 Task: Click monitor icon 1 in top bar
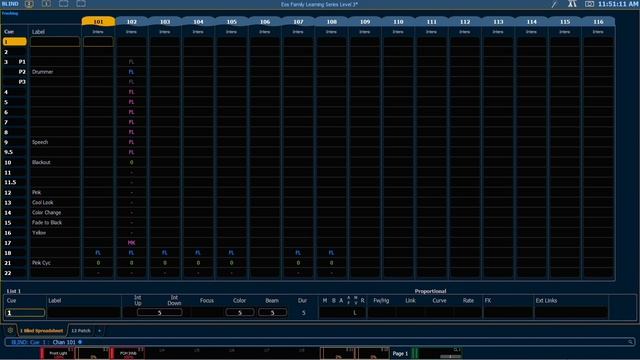click(x=47, y=4)
